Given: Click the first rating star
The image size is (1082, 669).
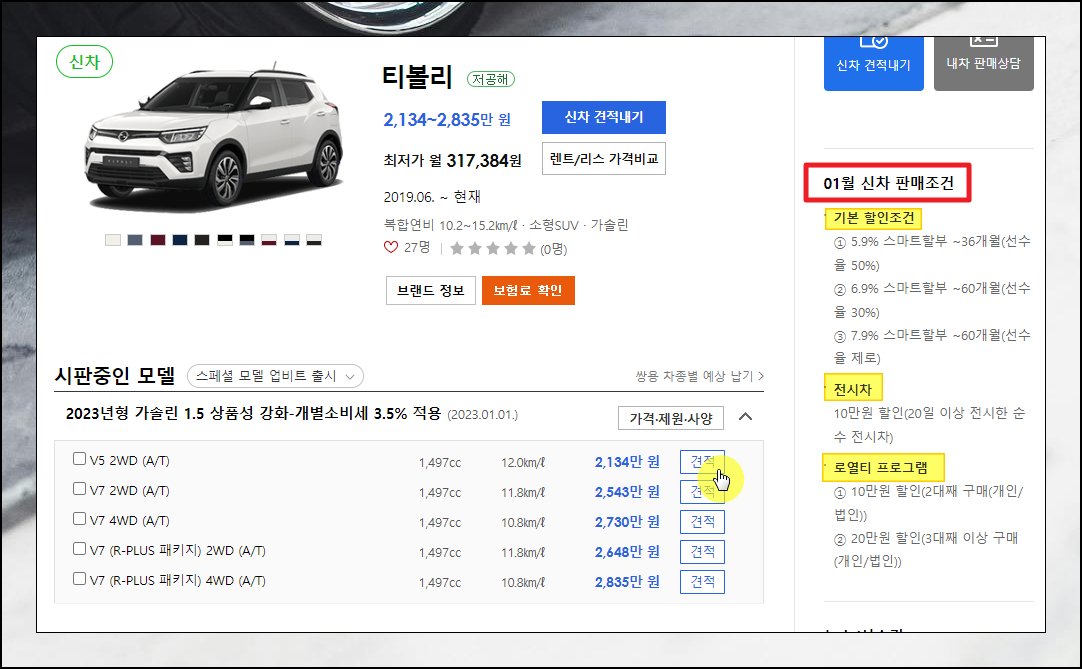Looking at the screenshot, I should [x=457, y=249].
